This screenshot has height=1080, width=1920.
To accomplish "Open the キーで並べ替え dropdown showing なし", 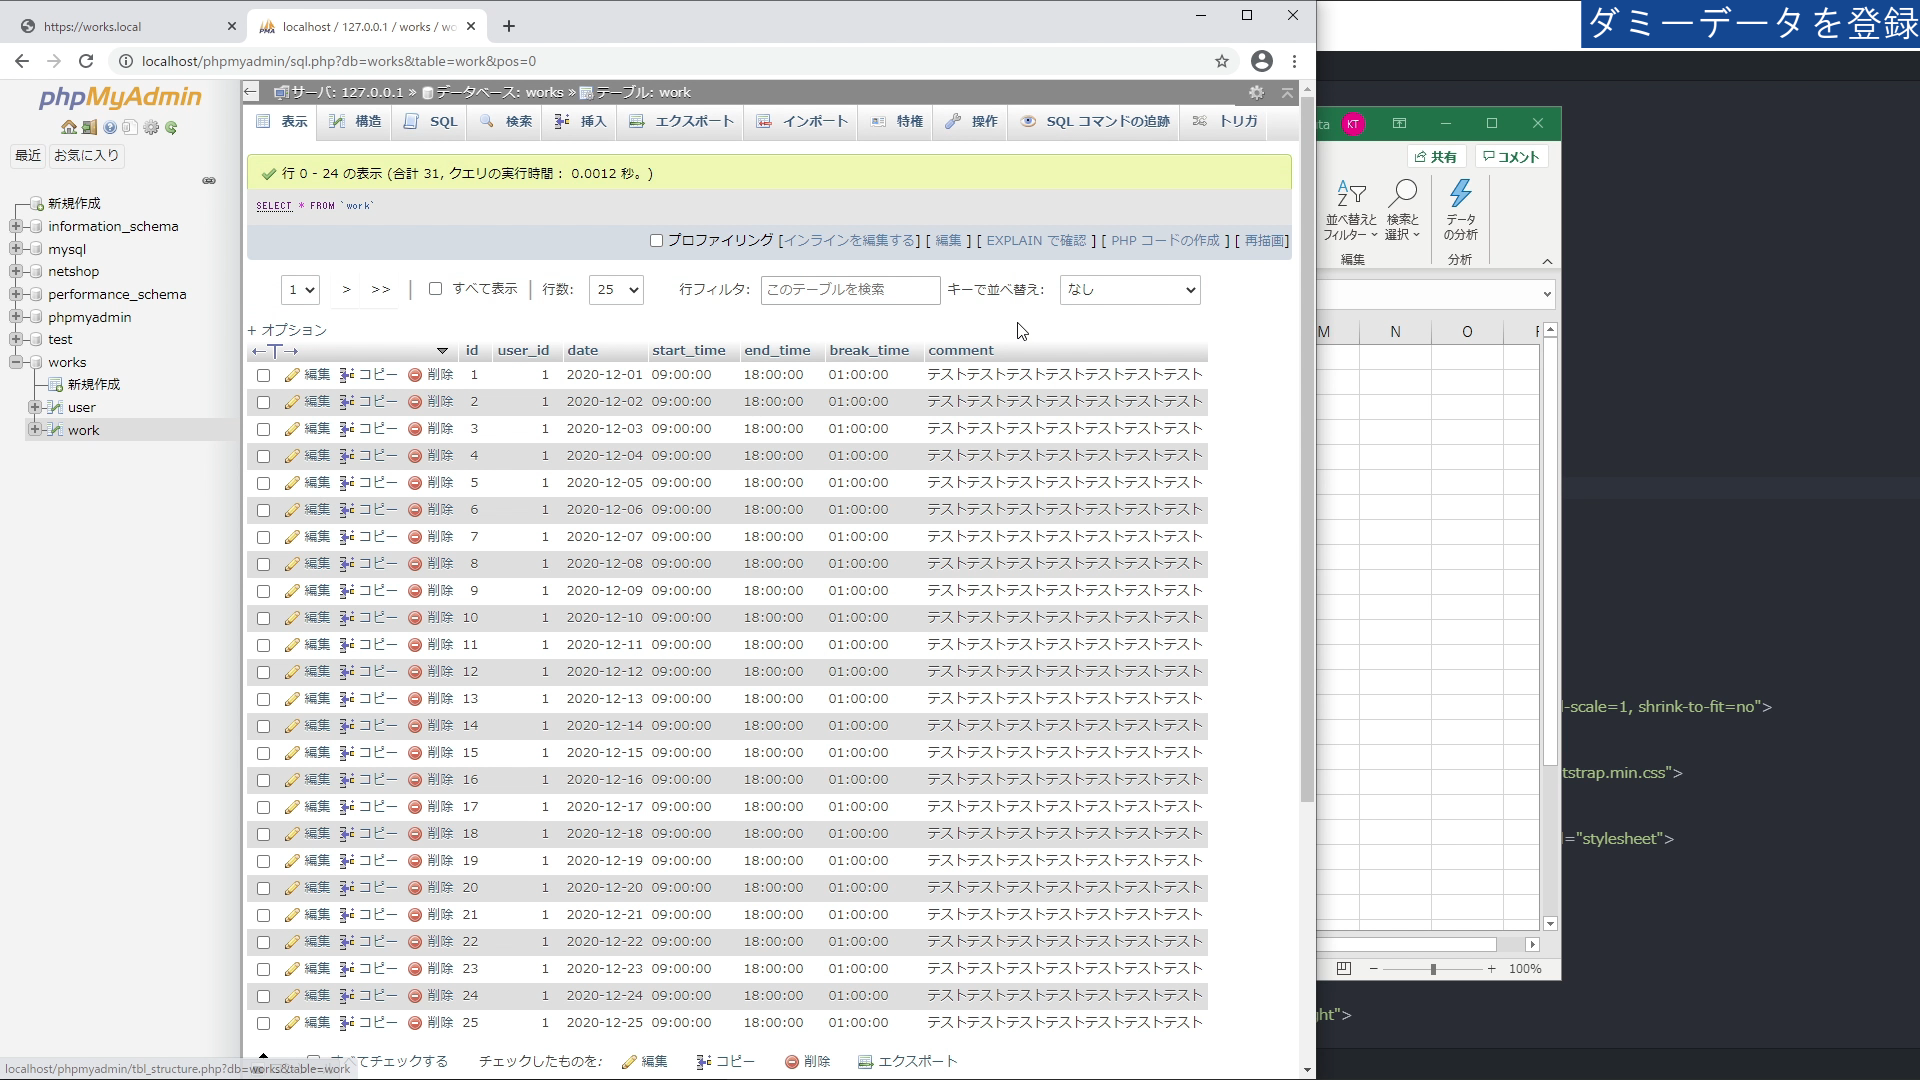I will [1130, 290].
